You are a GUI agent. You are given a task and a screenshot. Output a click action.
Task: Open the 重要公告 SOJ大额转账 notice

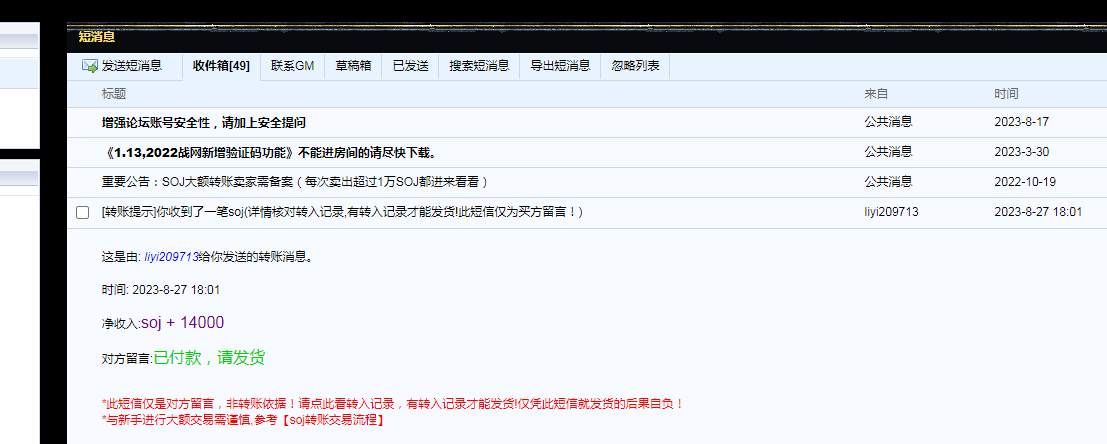point(294,182)
